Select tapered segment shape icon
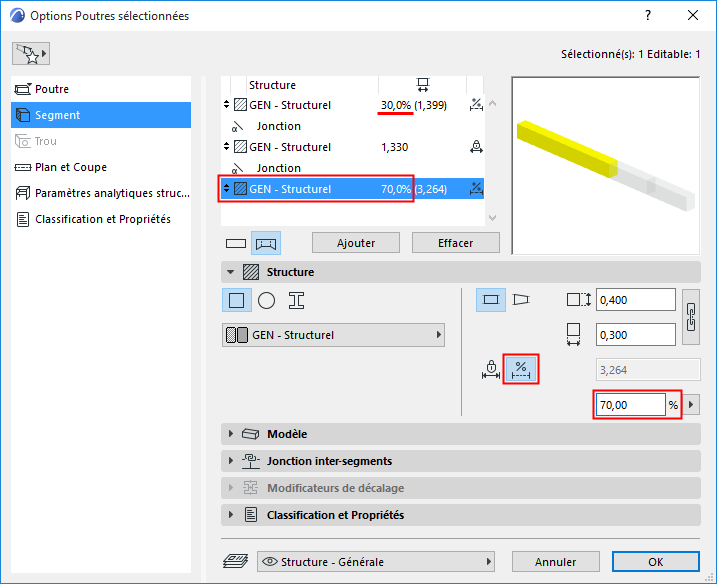This screenshot has width=717, height=584. [521, 300]
